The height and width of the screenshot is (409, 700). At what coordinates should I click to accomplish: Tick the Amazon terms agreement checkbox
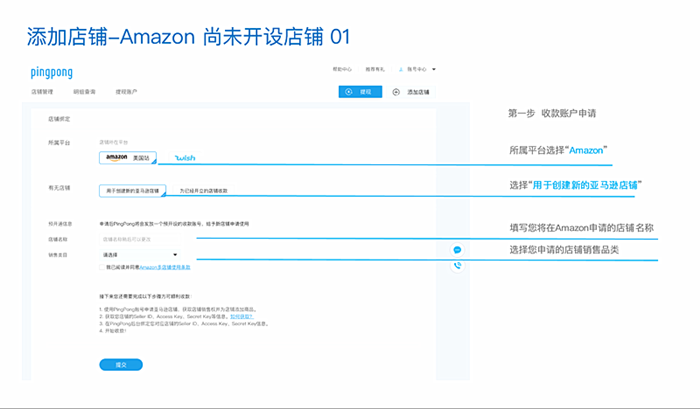102,267
